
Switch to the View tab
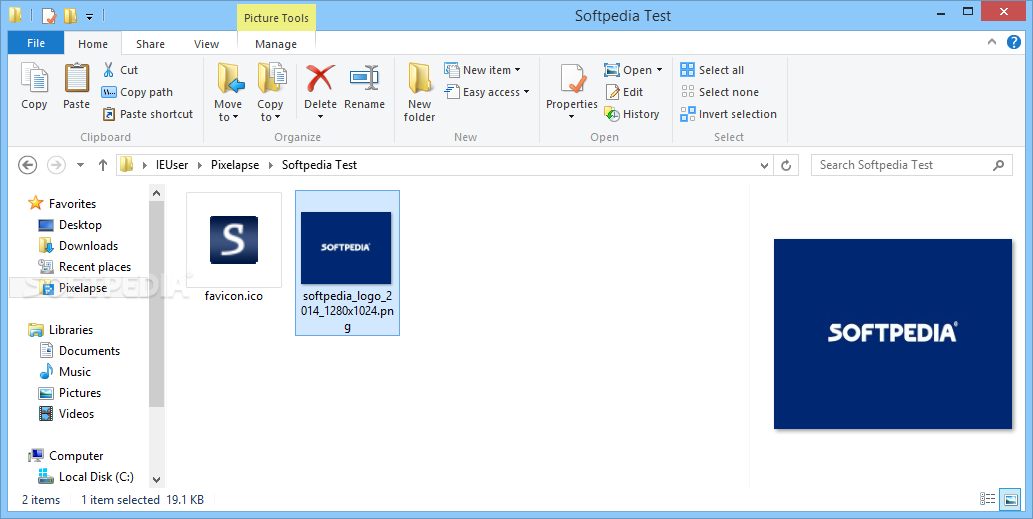[206, 44]
